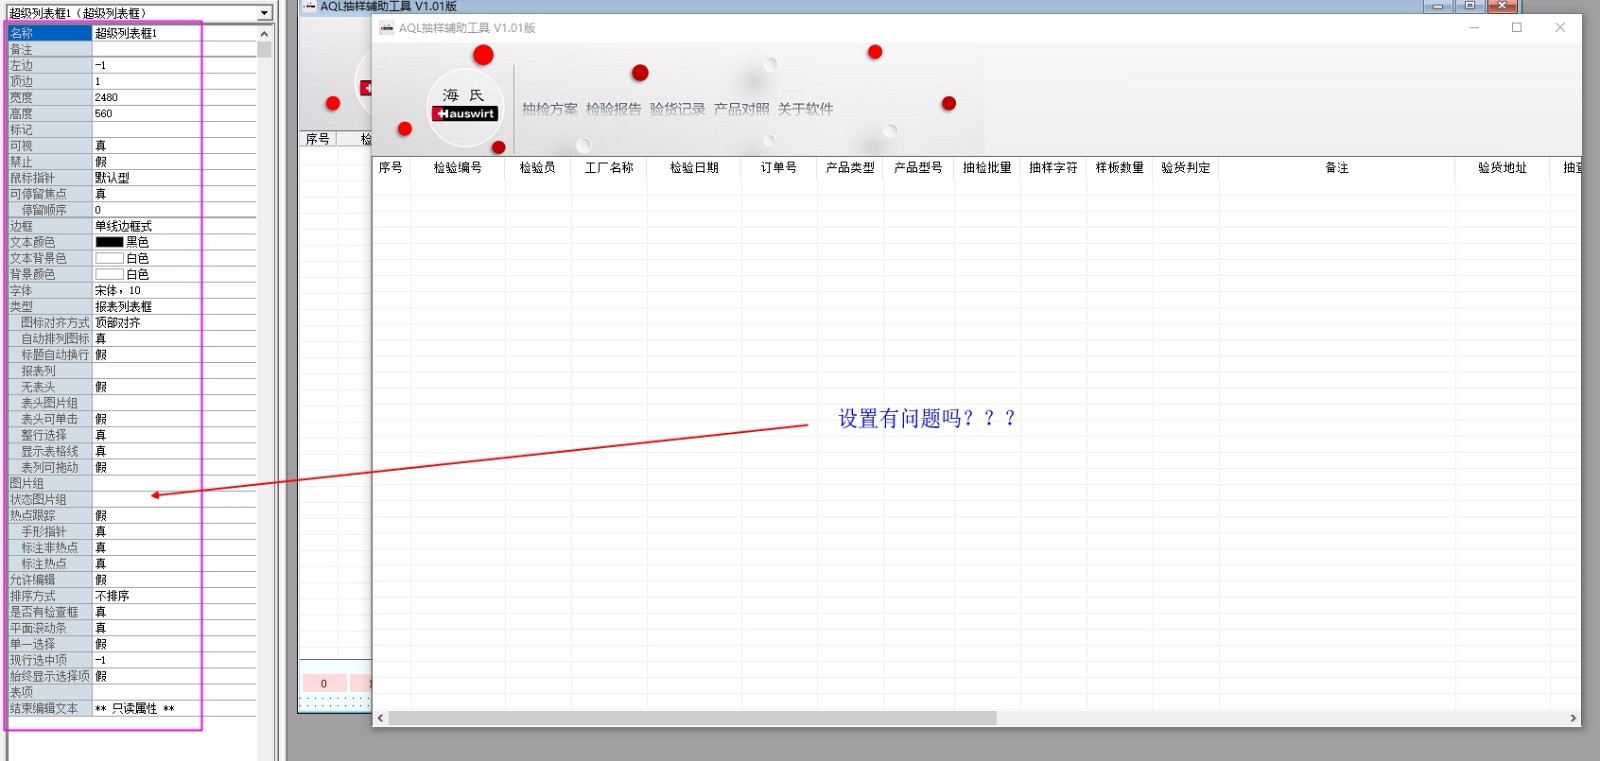Click the 样板数量 column header
This screenshot has height=761, width=1600.
point(1119,168)
